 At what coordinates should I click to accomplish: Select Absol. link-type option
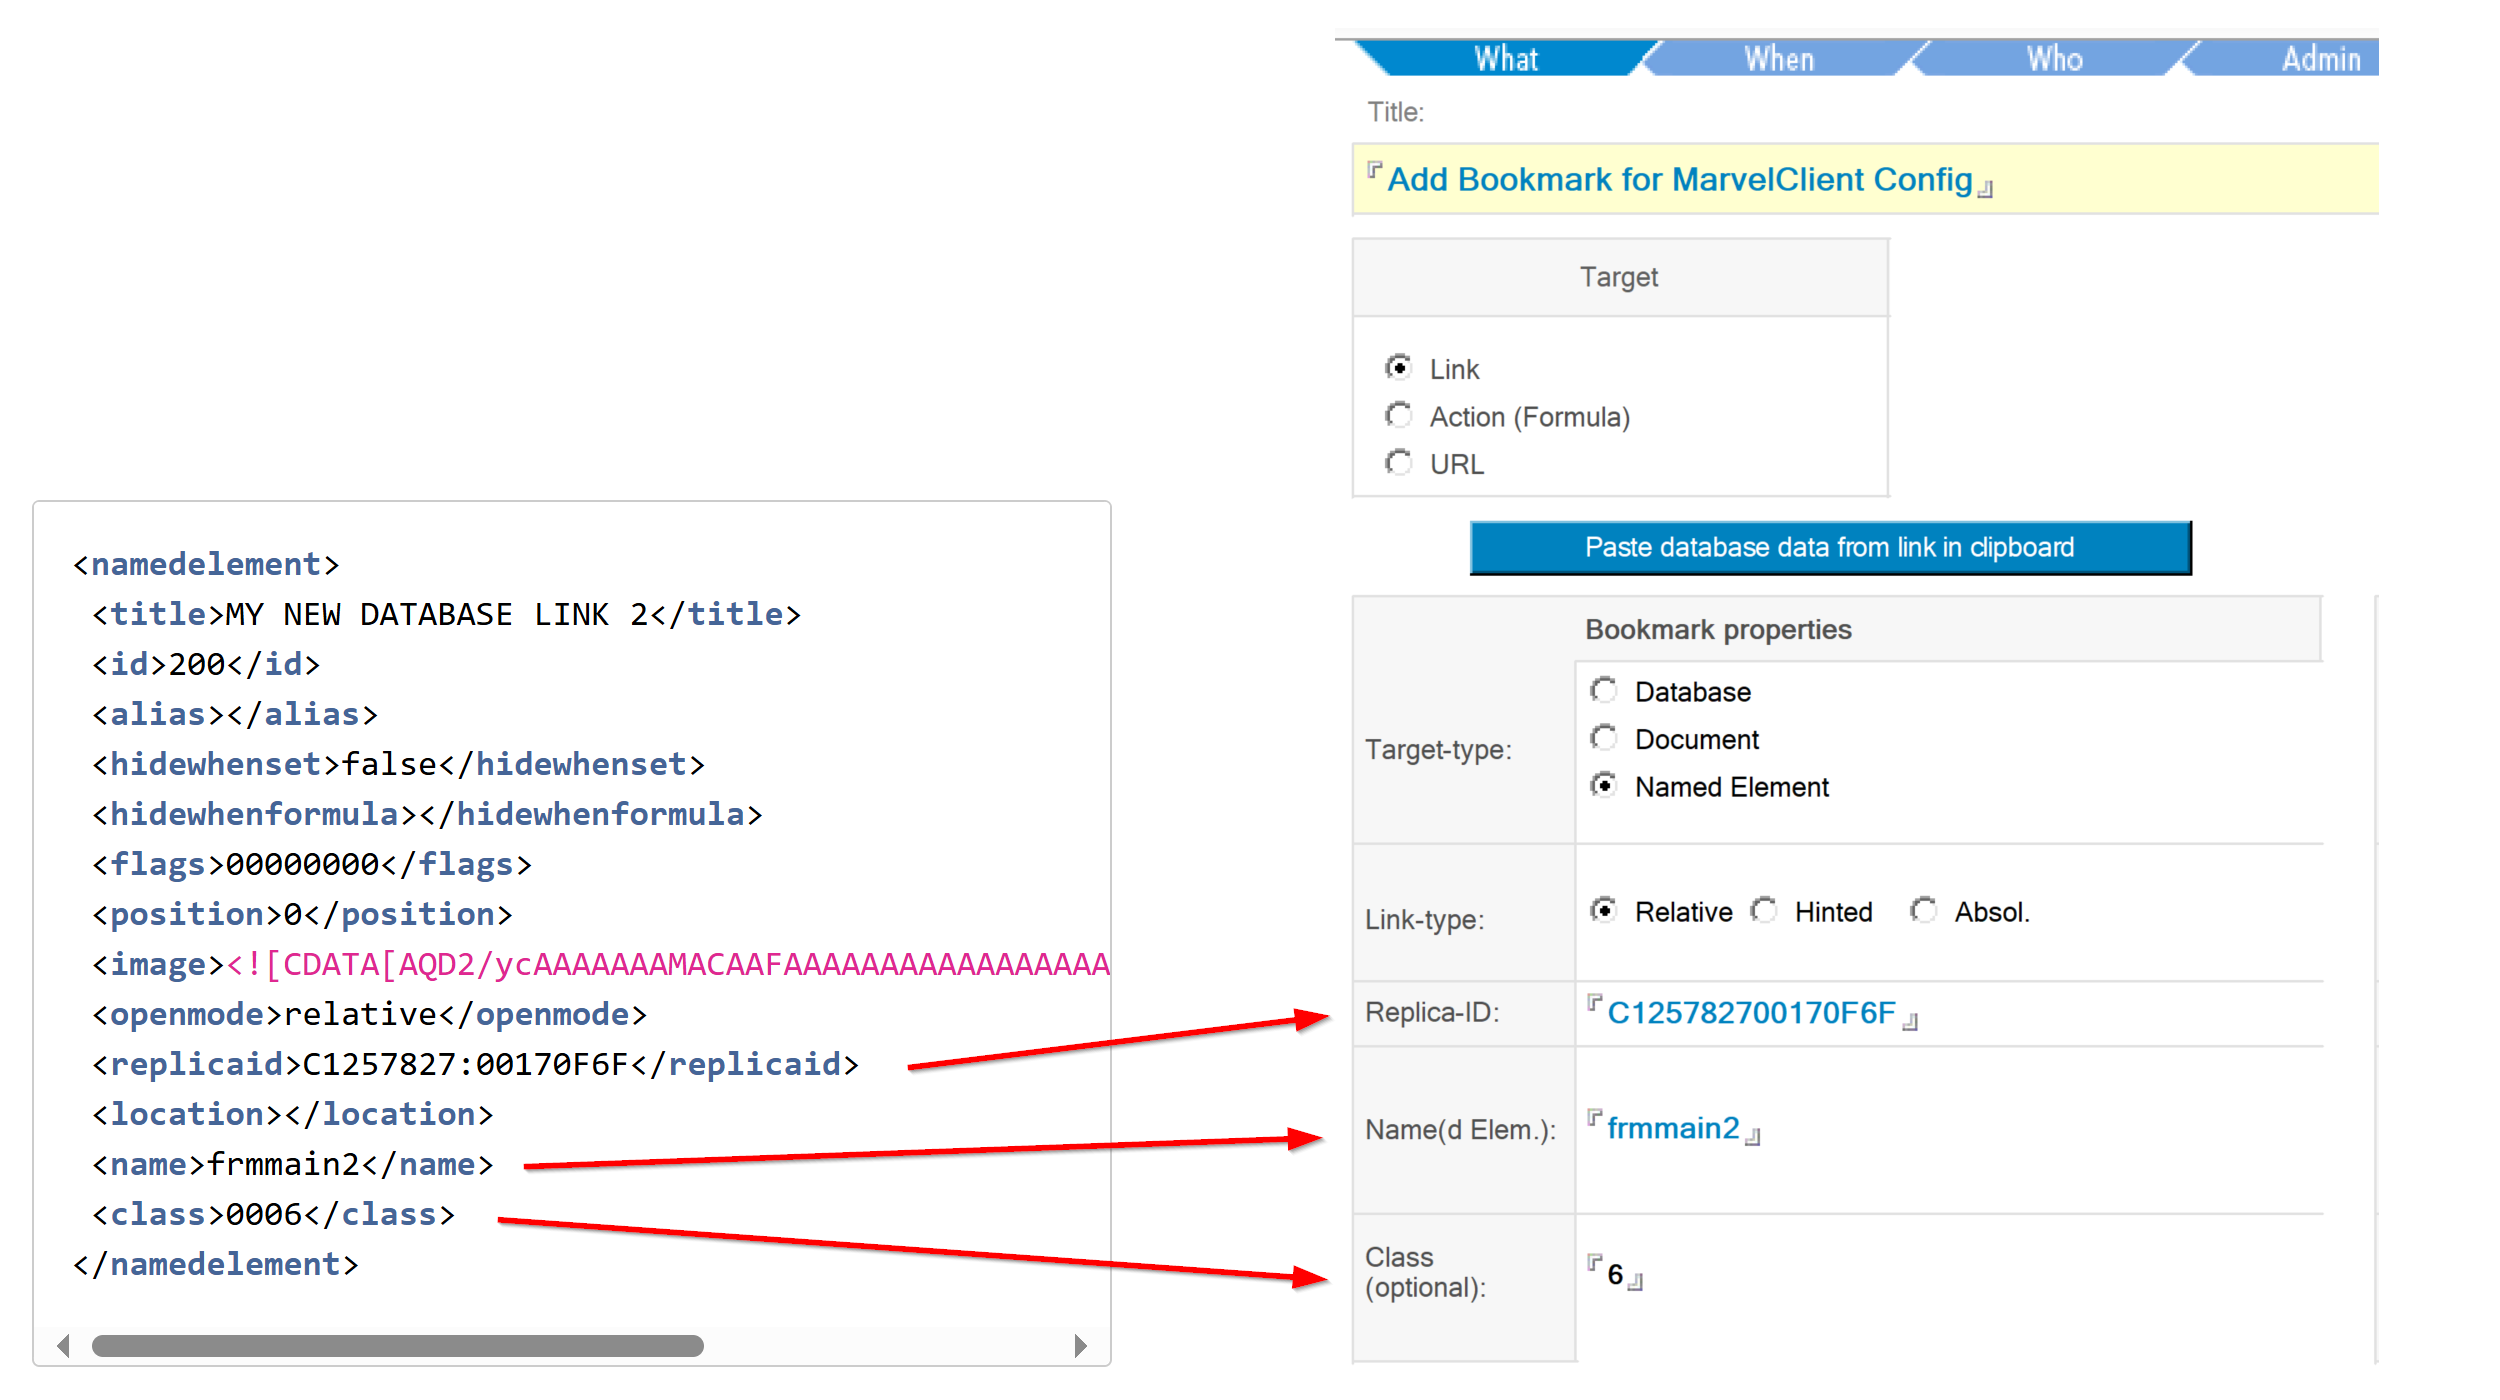(1924, 911)
